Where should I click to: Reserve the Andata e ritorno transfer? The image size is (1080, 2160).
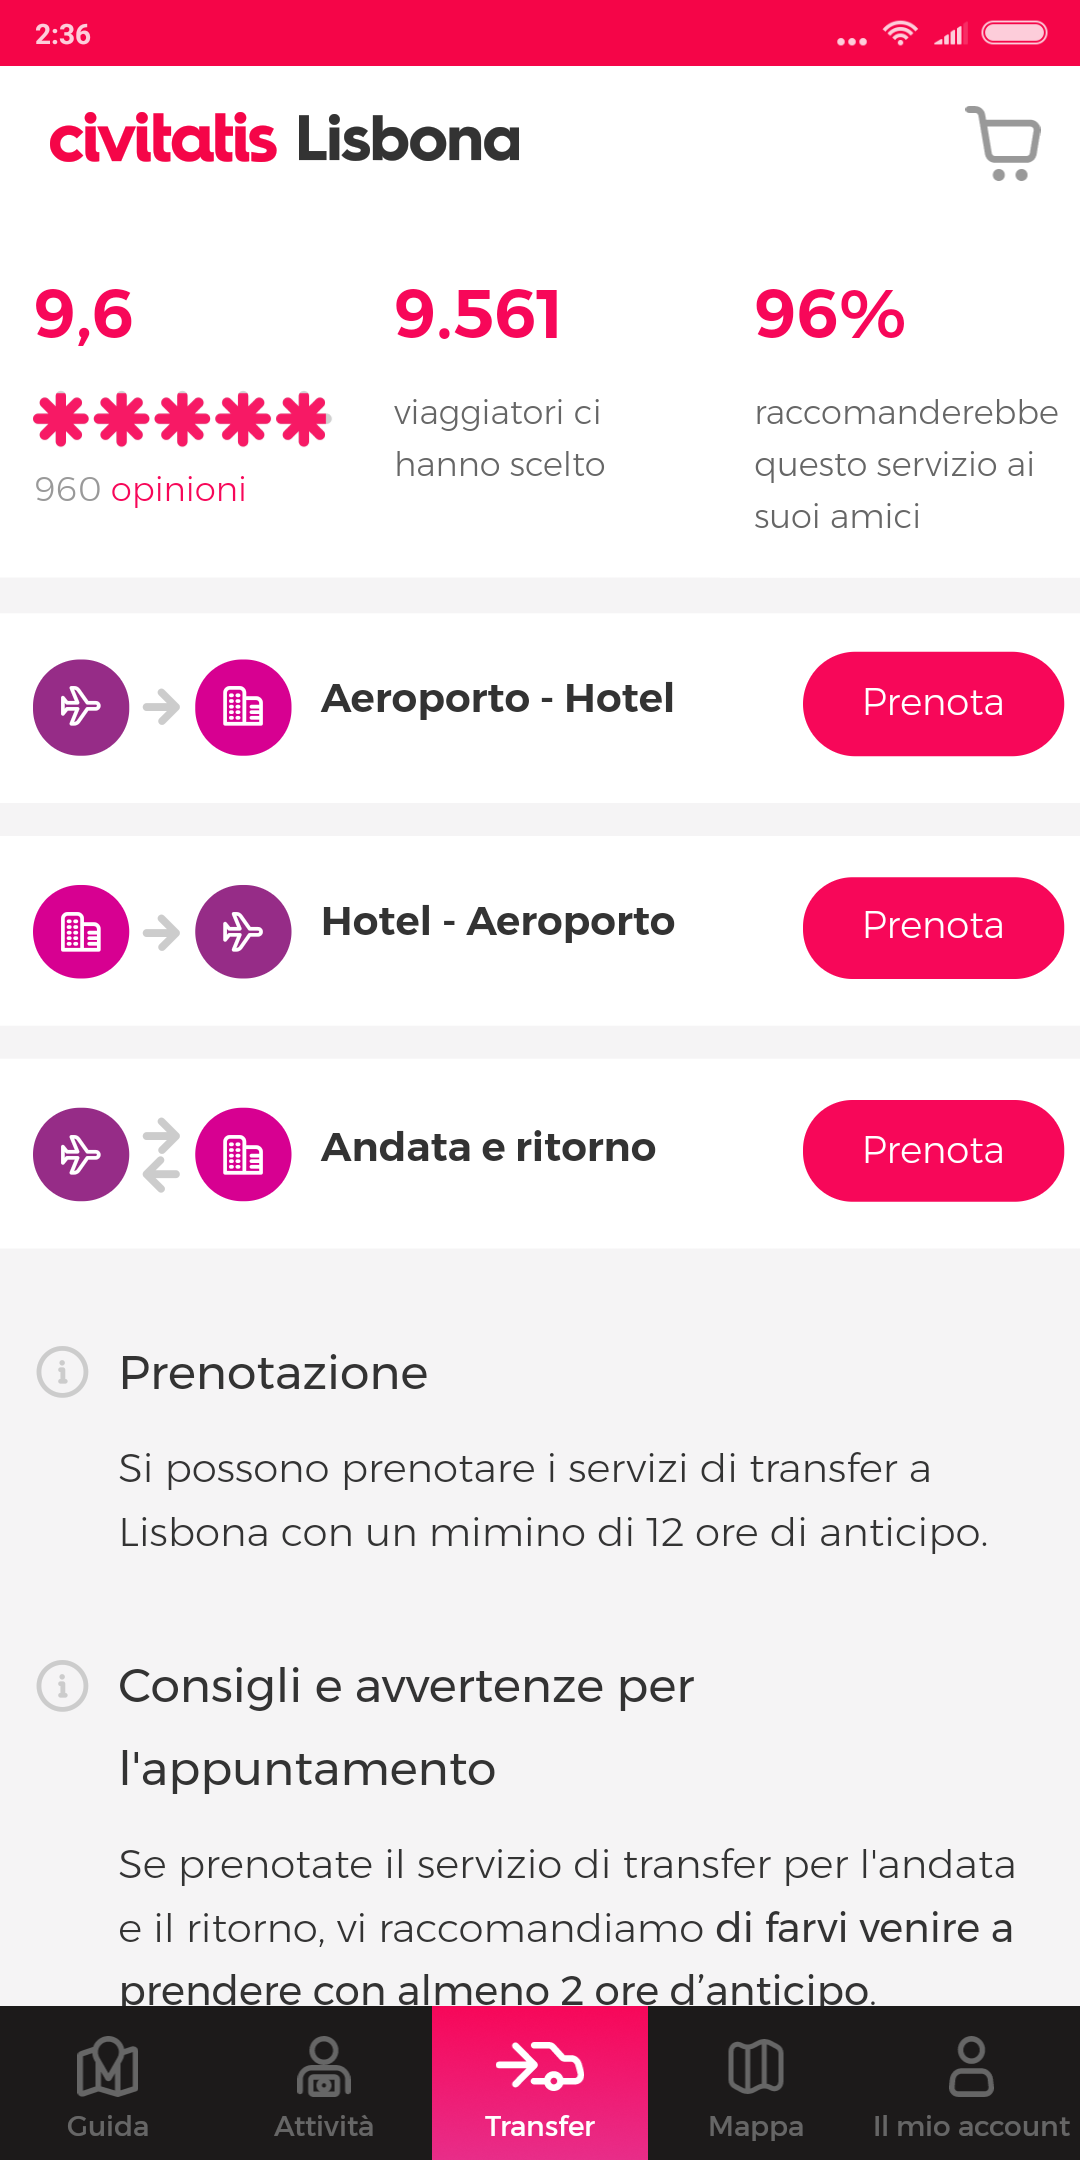(932, 1150)
